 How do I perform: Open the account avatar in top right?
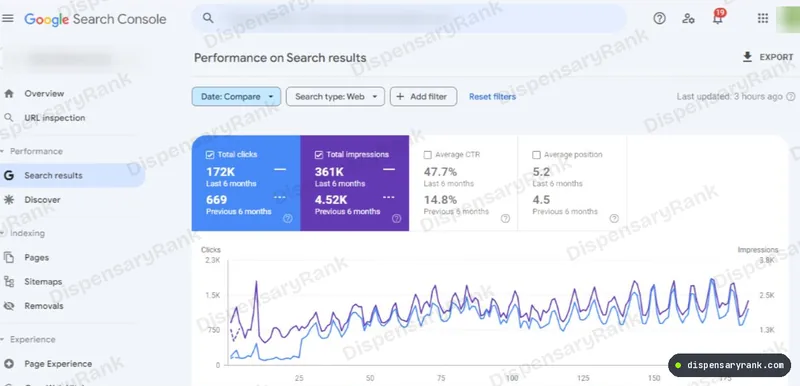coord(788,19)
